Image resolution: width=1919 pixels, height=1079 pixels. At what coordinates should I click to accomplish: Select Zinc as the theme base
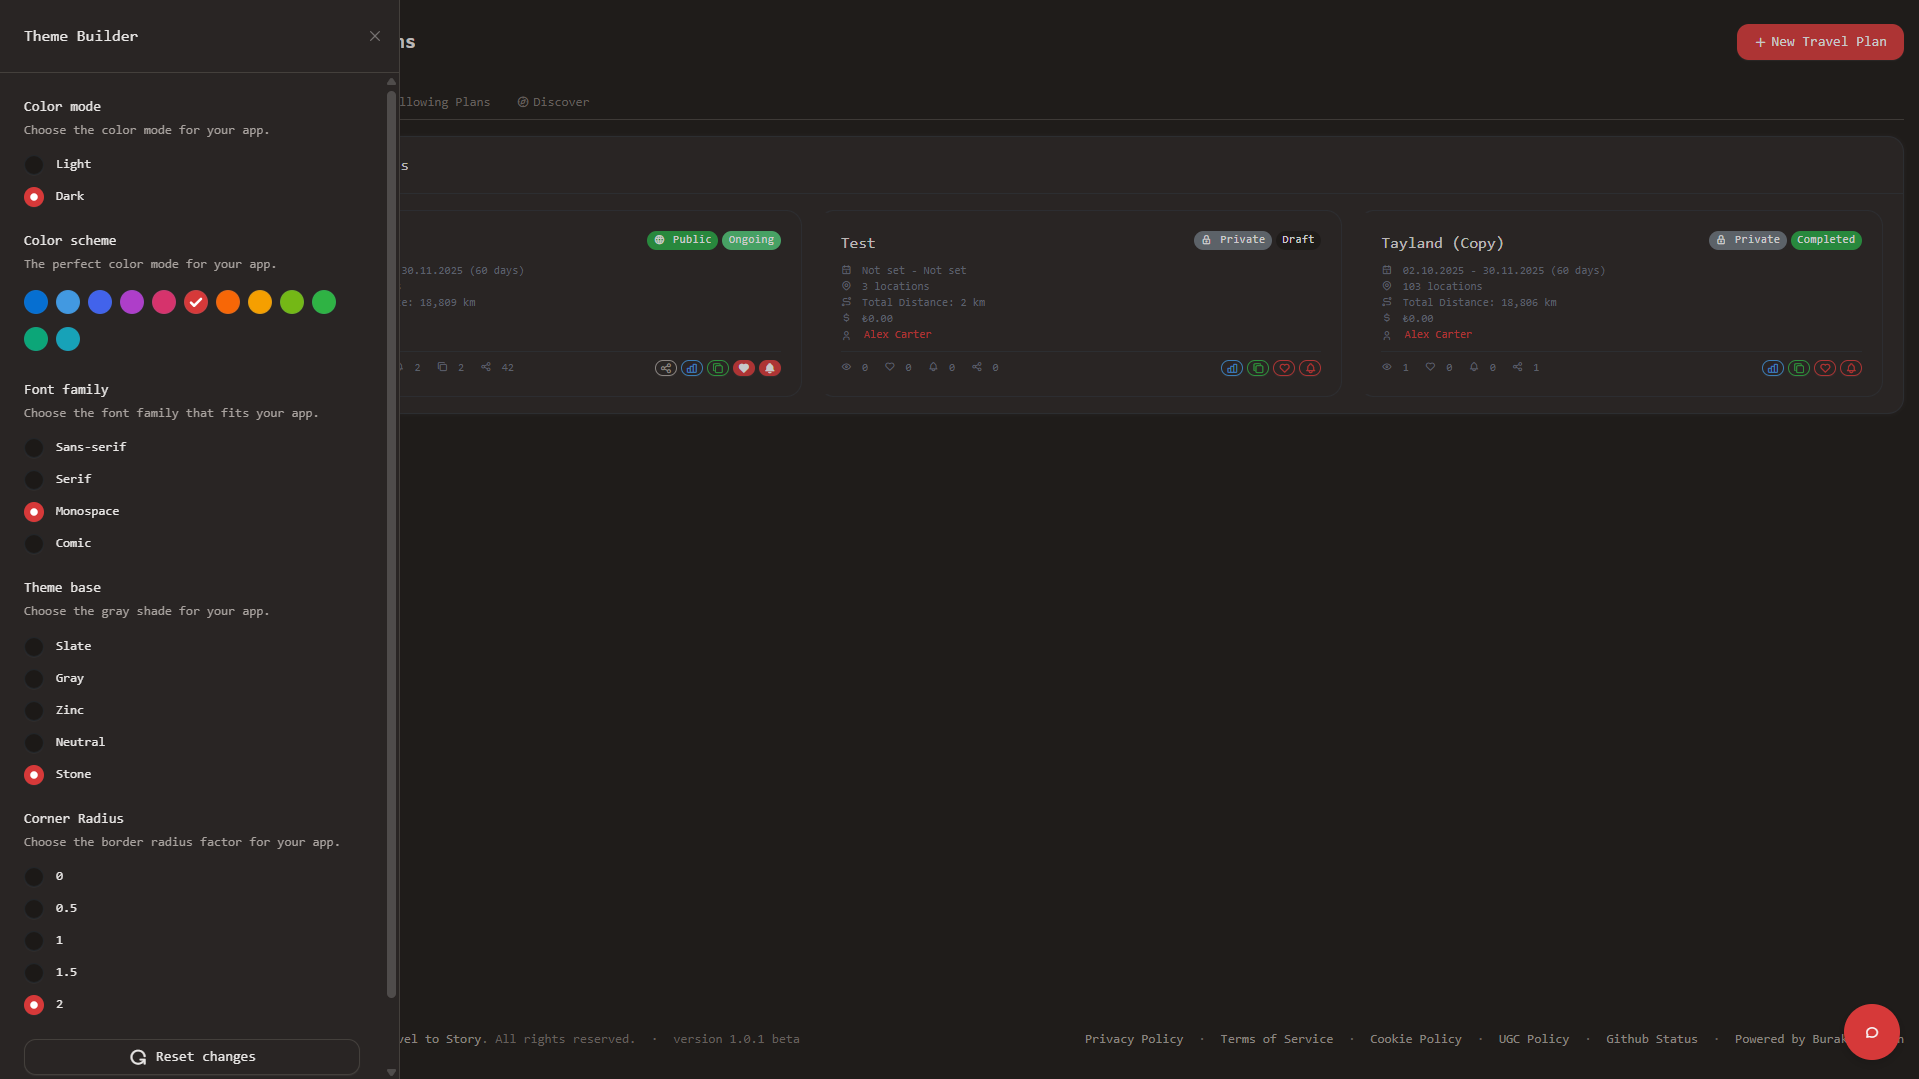(x=34, y=711)
